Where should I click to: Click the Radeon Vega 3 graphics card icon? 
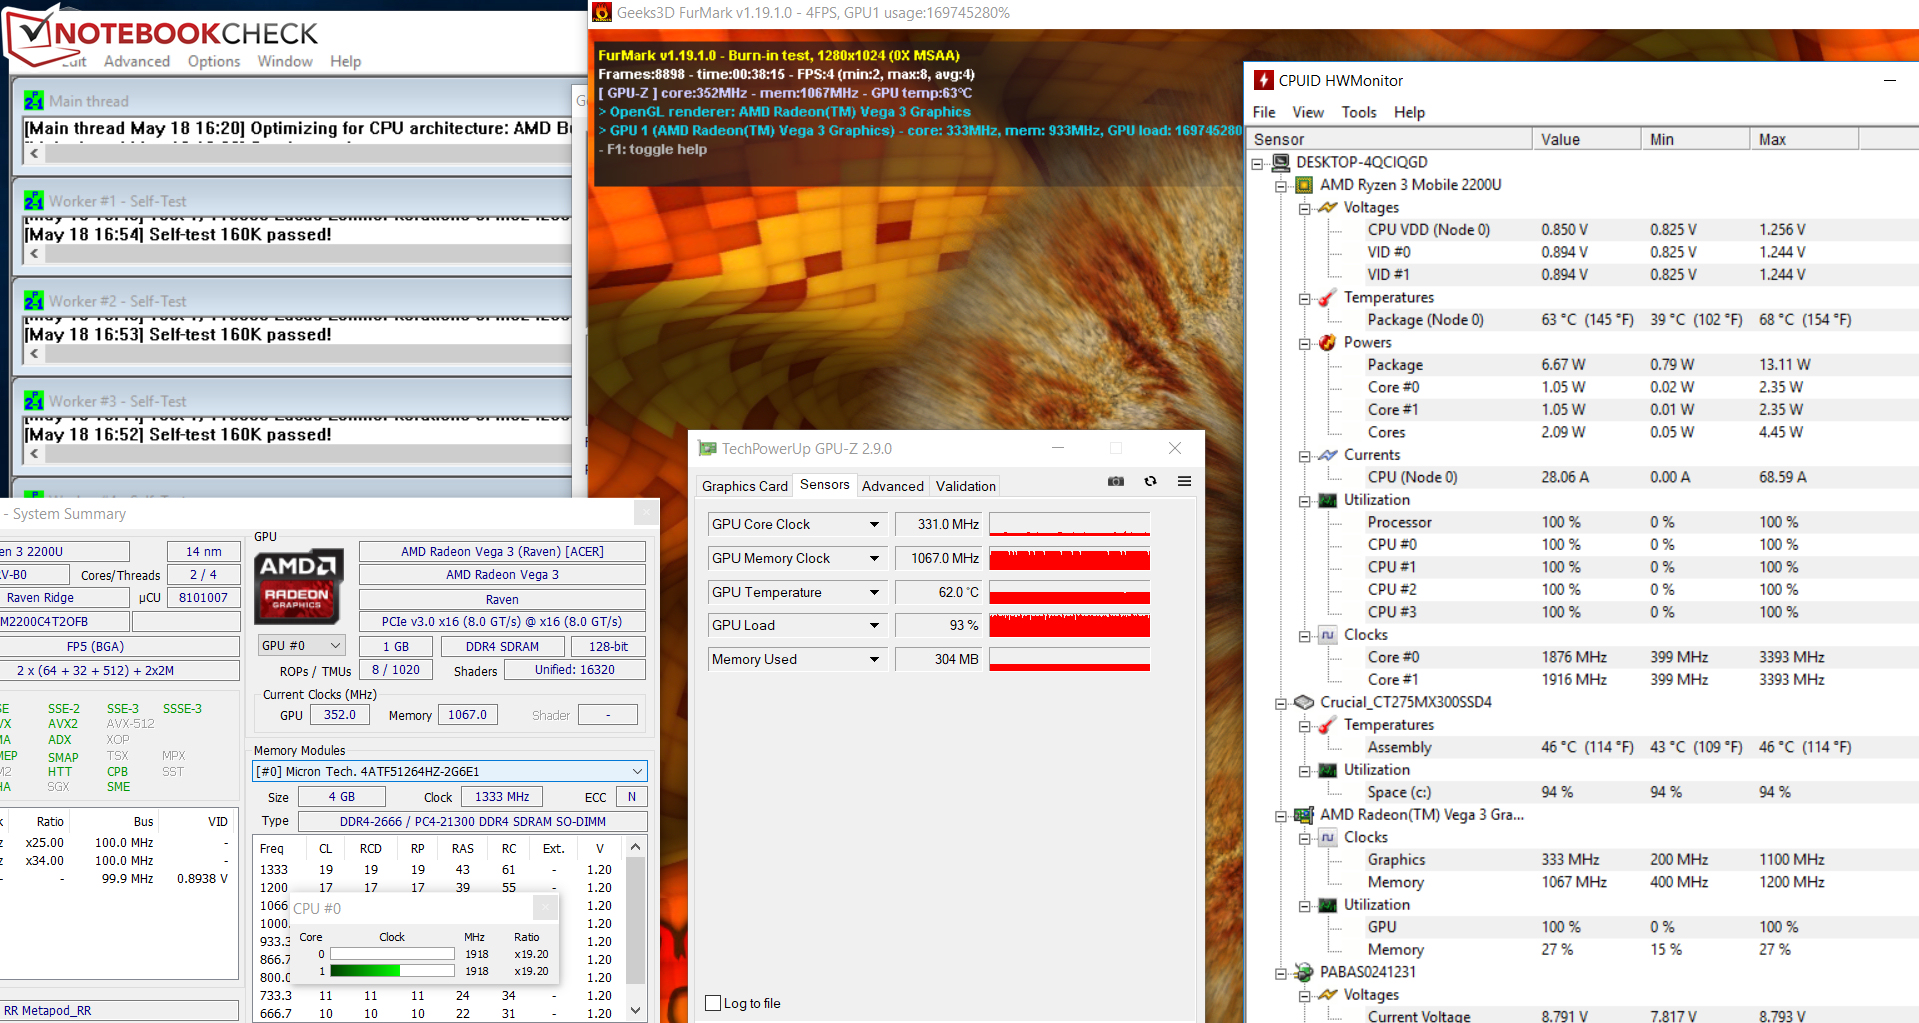point(1304,815)
